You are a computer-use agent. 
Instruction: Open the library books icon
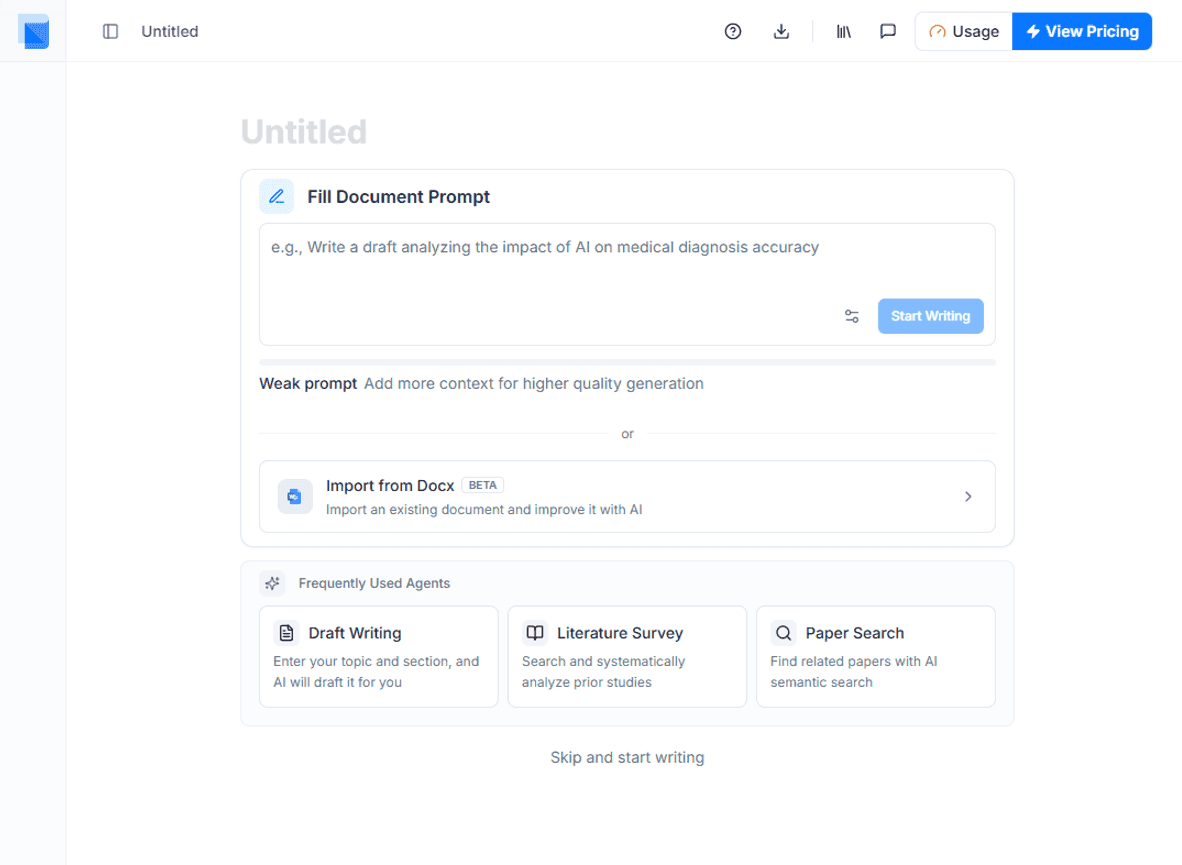click(x=844, y=32)
